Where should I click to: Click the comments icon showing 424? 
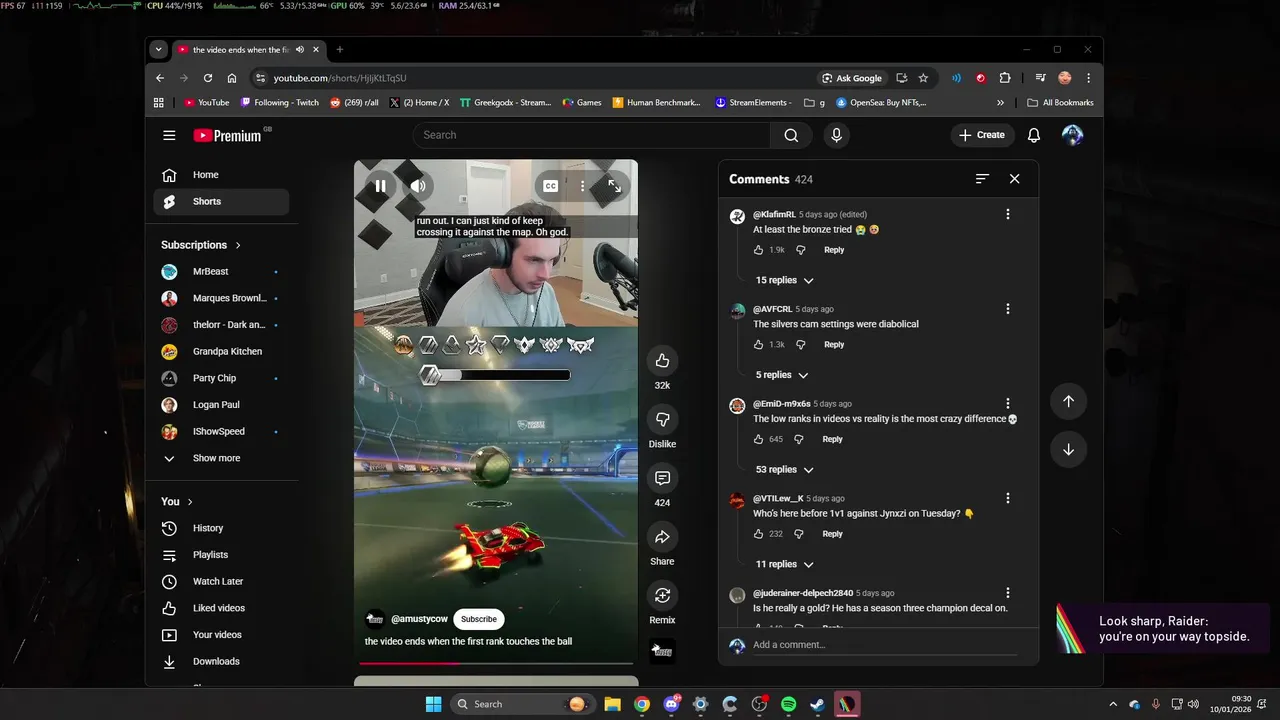point(662,478)
